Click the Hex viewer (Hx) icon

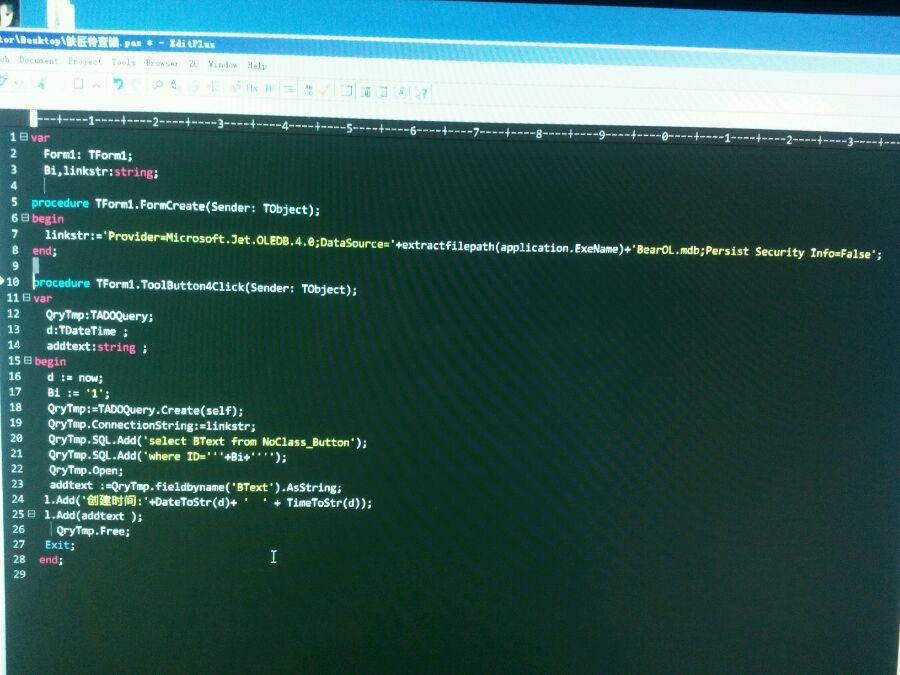point(252,88)
